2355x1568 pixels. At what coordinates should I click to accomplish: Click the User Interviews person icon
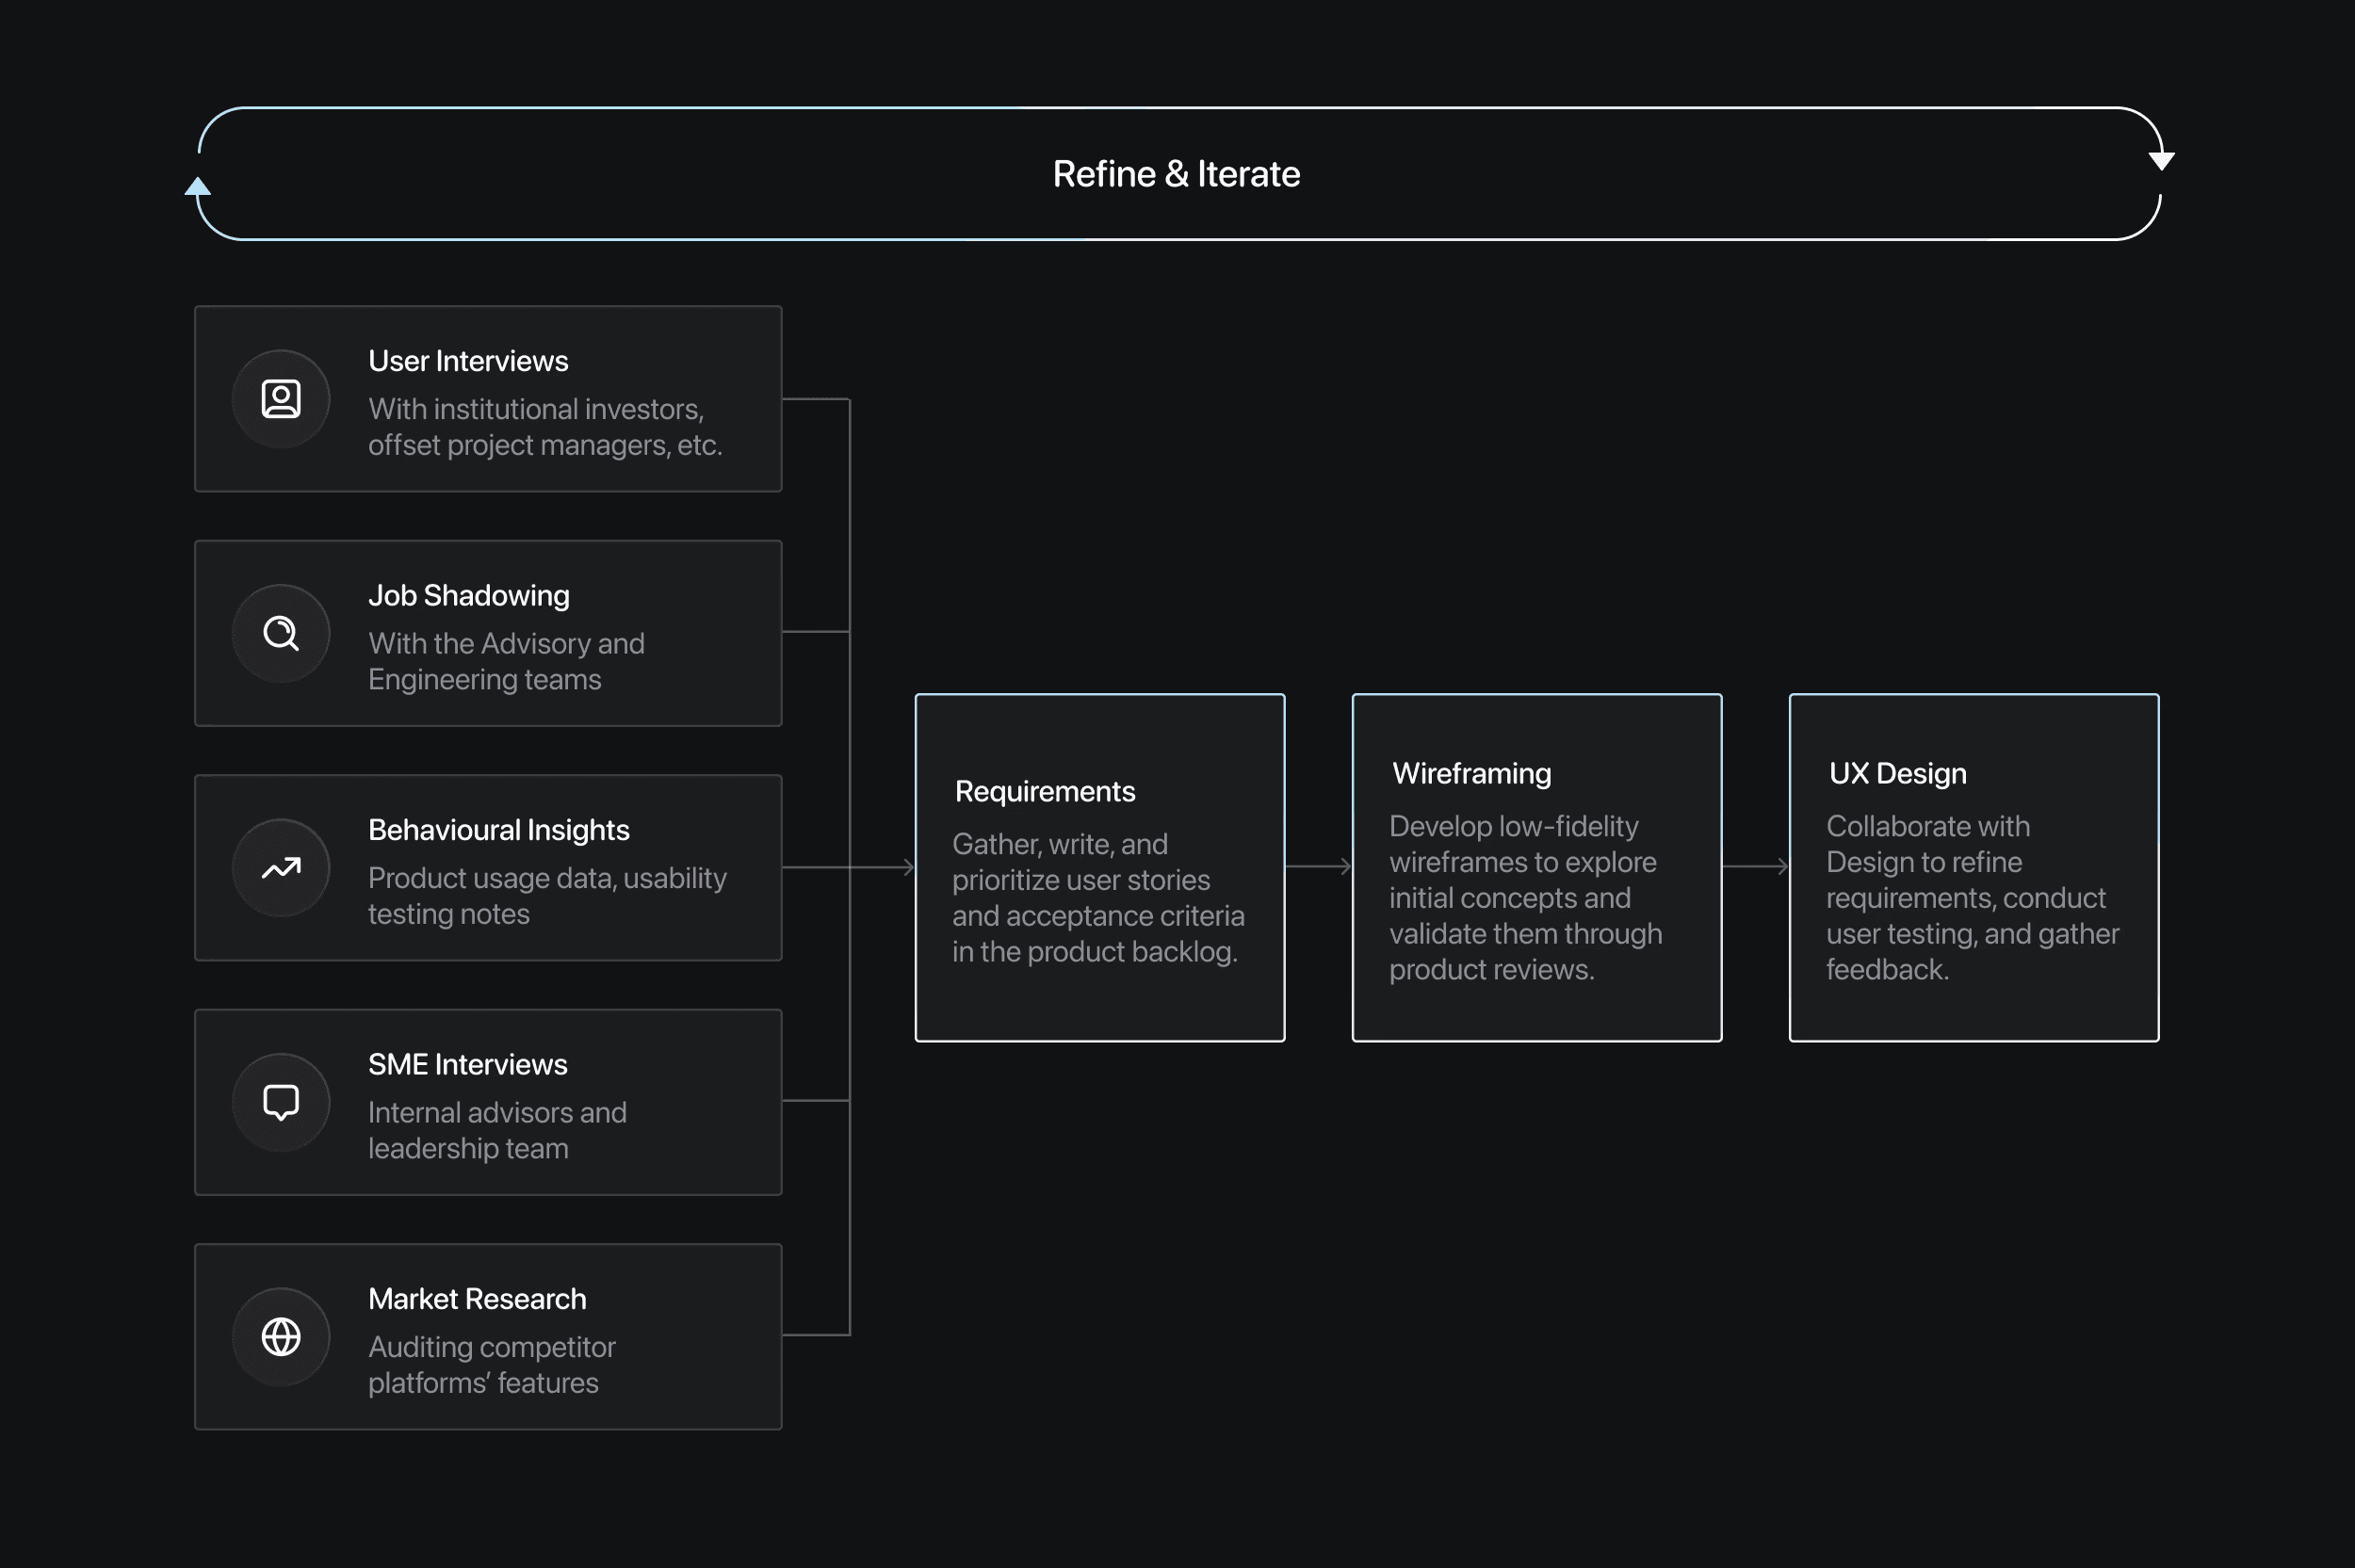tap(281, 399)
